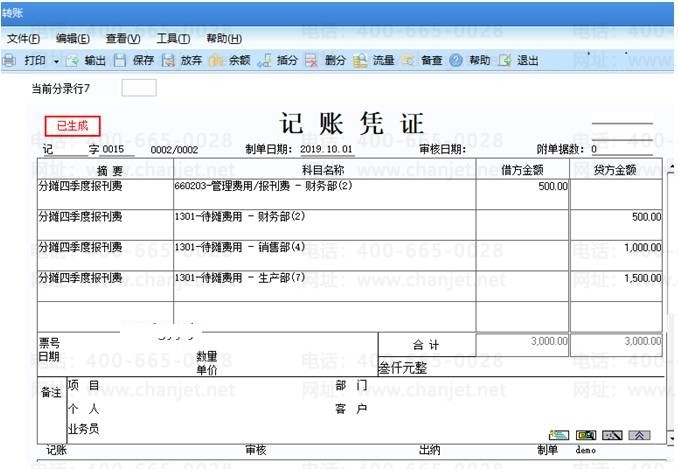Viewport: 678px width, 469px height.
Task: Open the 帮助(H) menu in menu bar
Action: [224, 39]
